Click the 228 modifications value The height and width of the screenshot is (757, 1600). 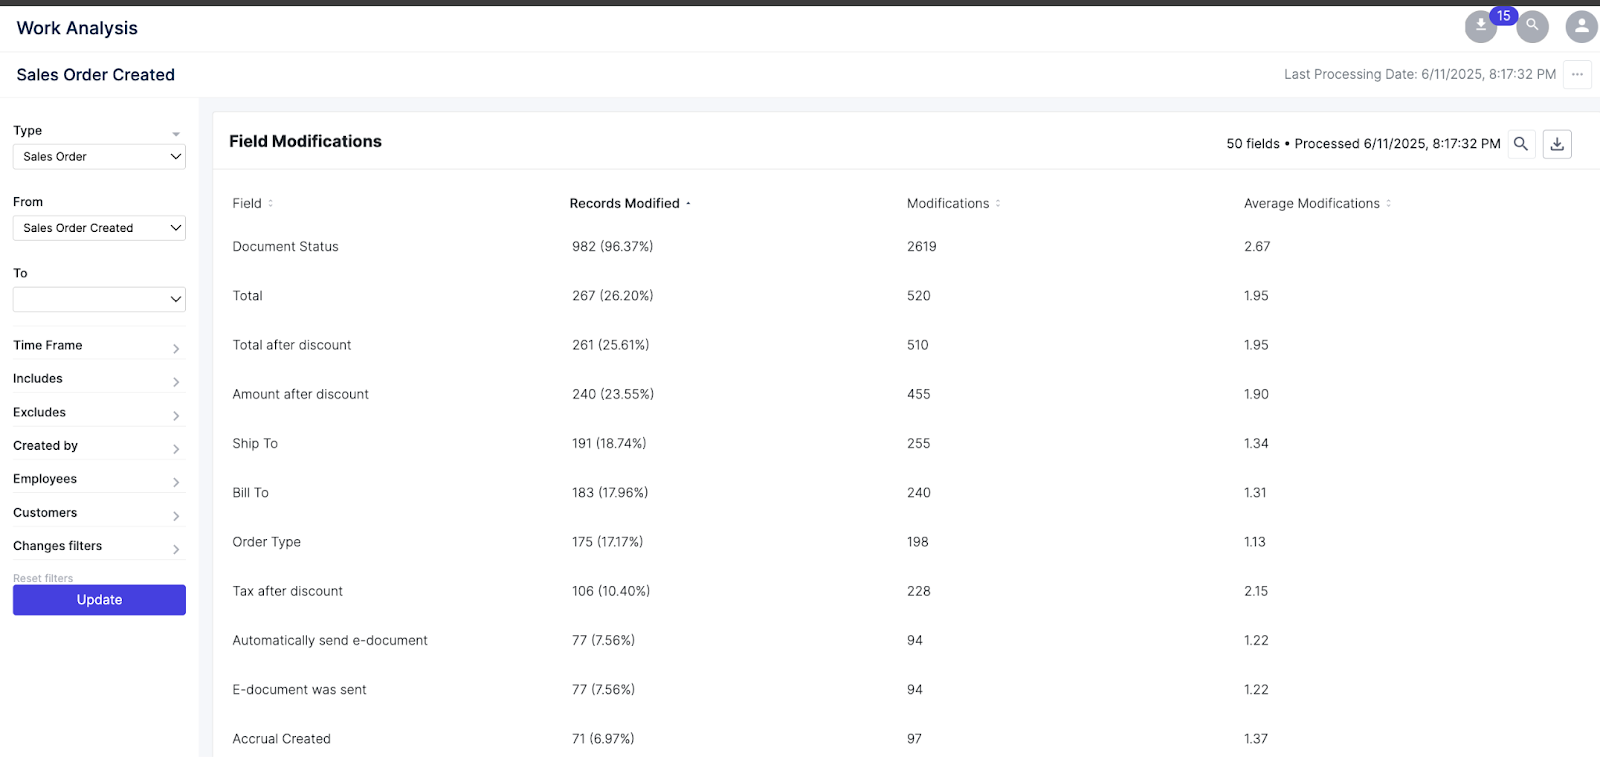click(919, 591)
